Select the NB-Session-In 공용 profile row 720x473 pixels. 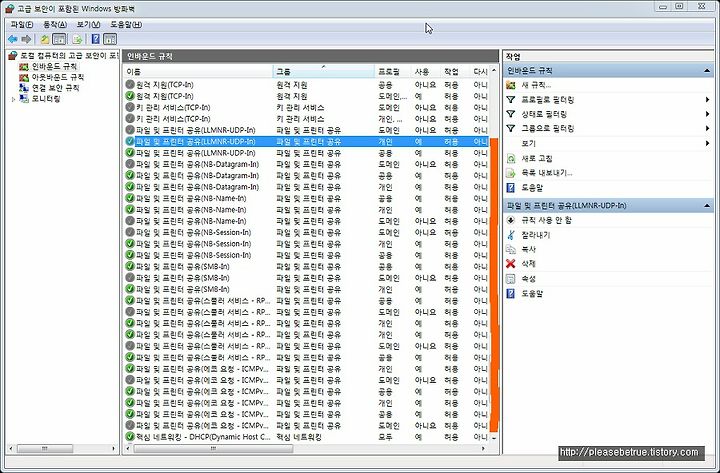[306, 255]
